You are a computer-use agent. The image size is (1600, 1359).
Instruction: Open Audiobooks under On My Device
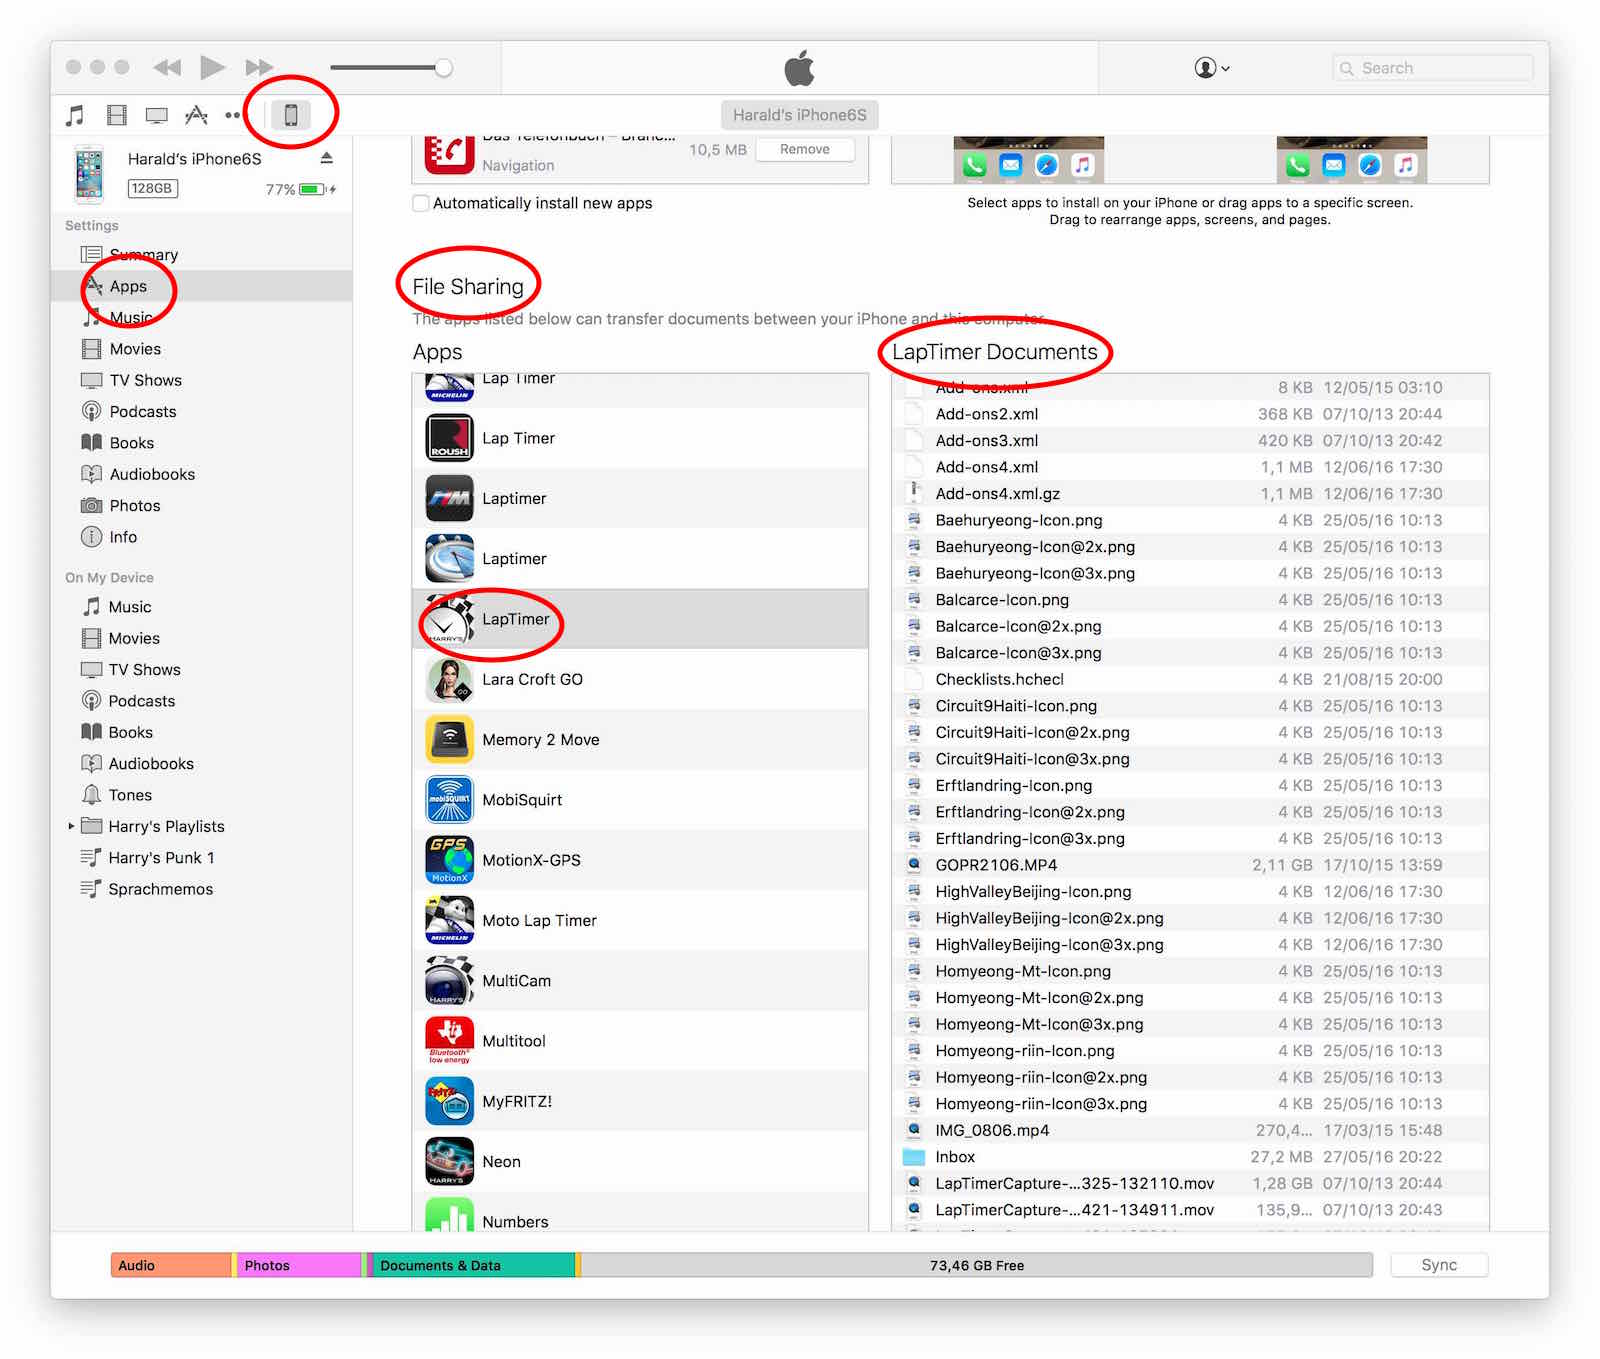pyautogui.click(x=201, y=764)
